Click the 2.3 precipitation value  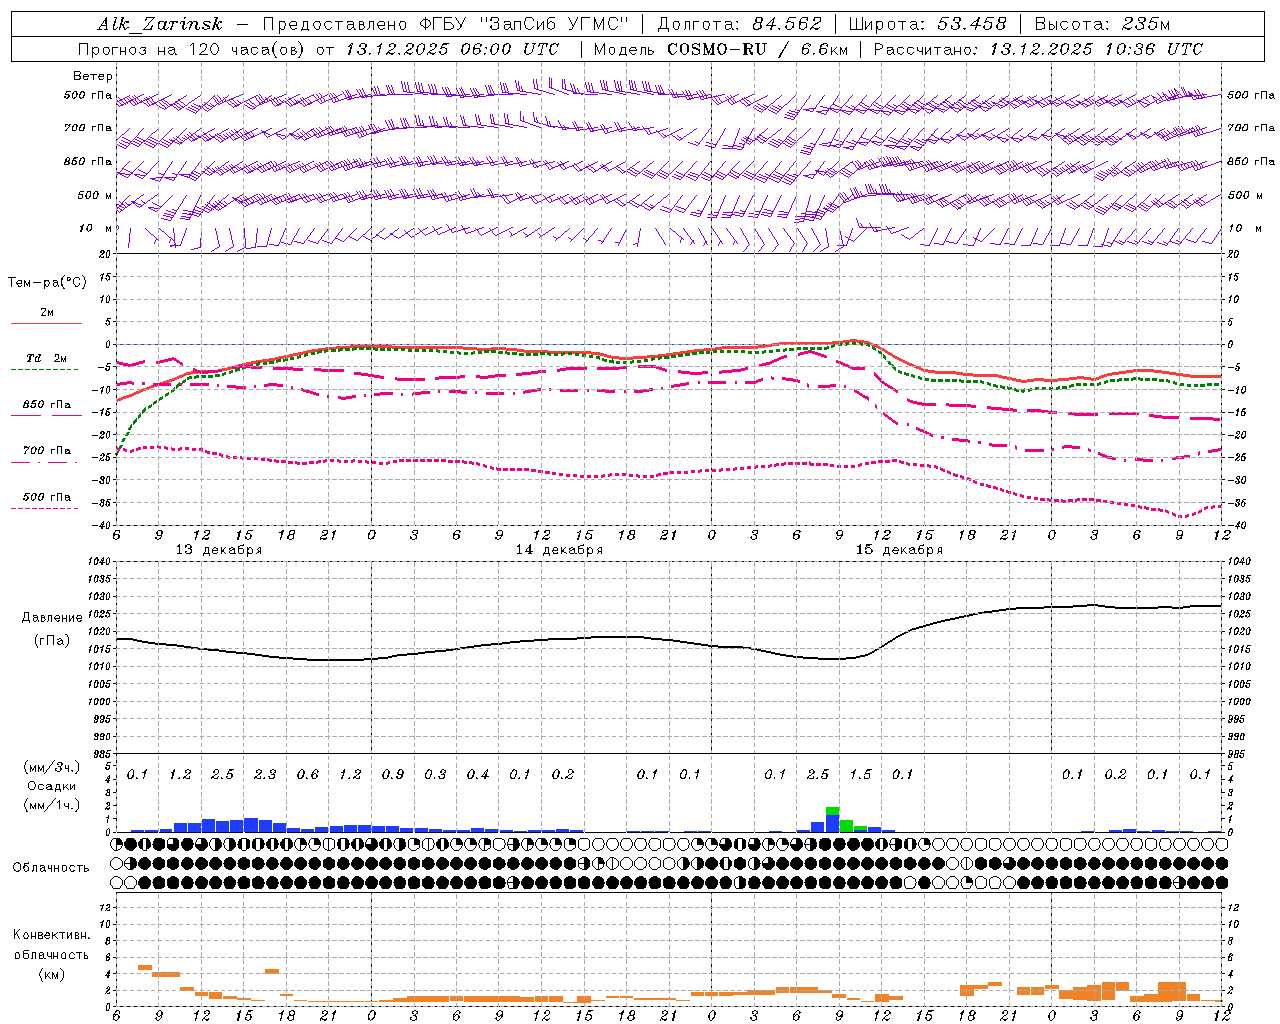click(x=265, y=775)
